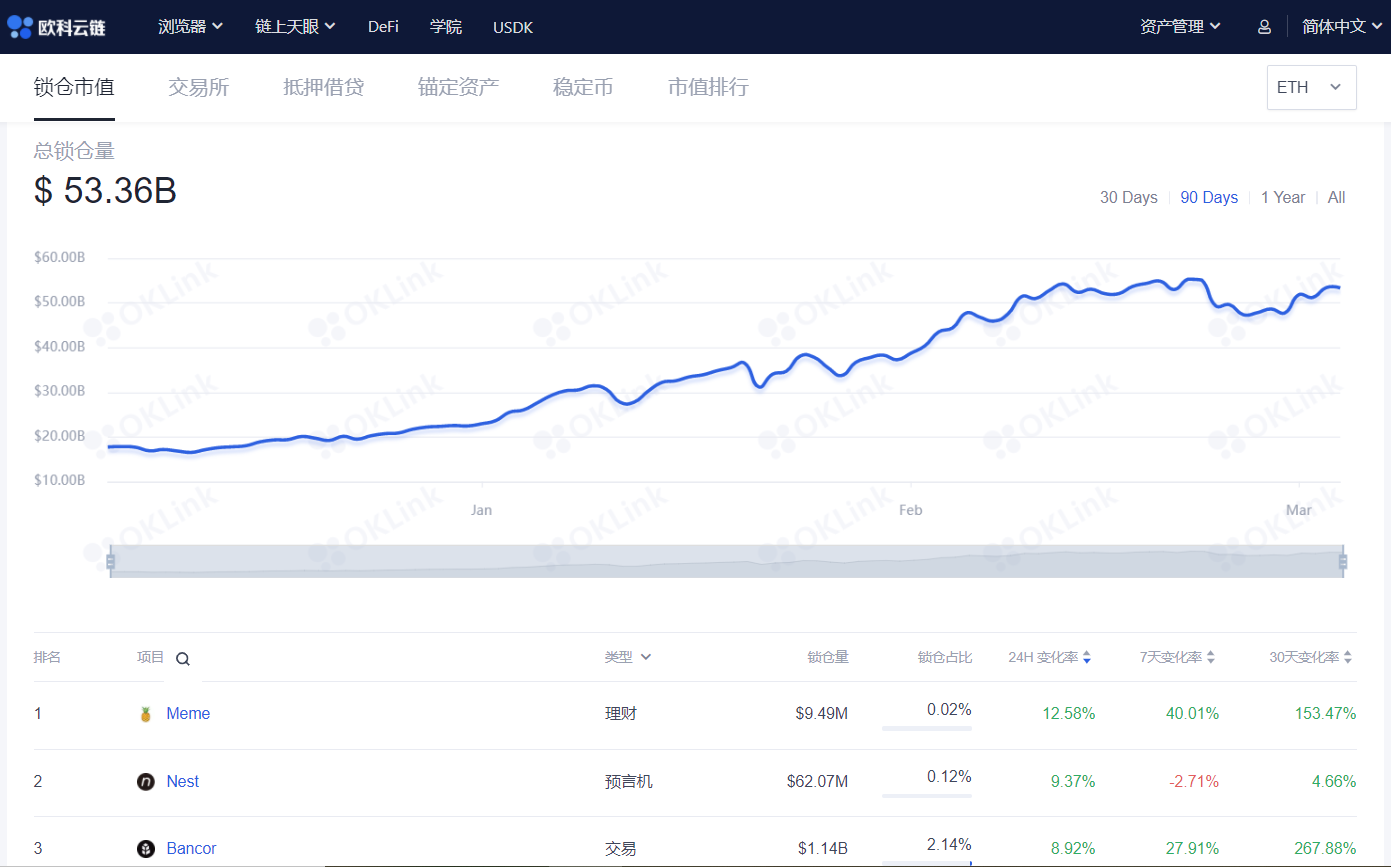
Task: Expand the 链上天眼 menu
Action: [x=295, y=27]
